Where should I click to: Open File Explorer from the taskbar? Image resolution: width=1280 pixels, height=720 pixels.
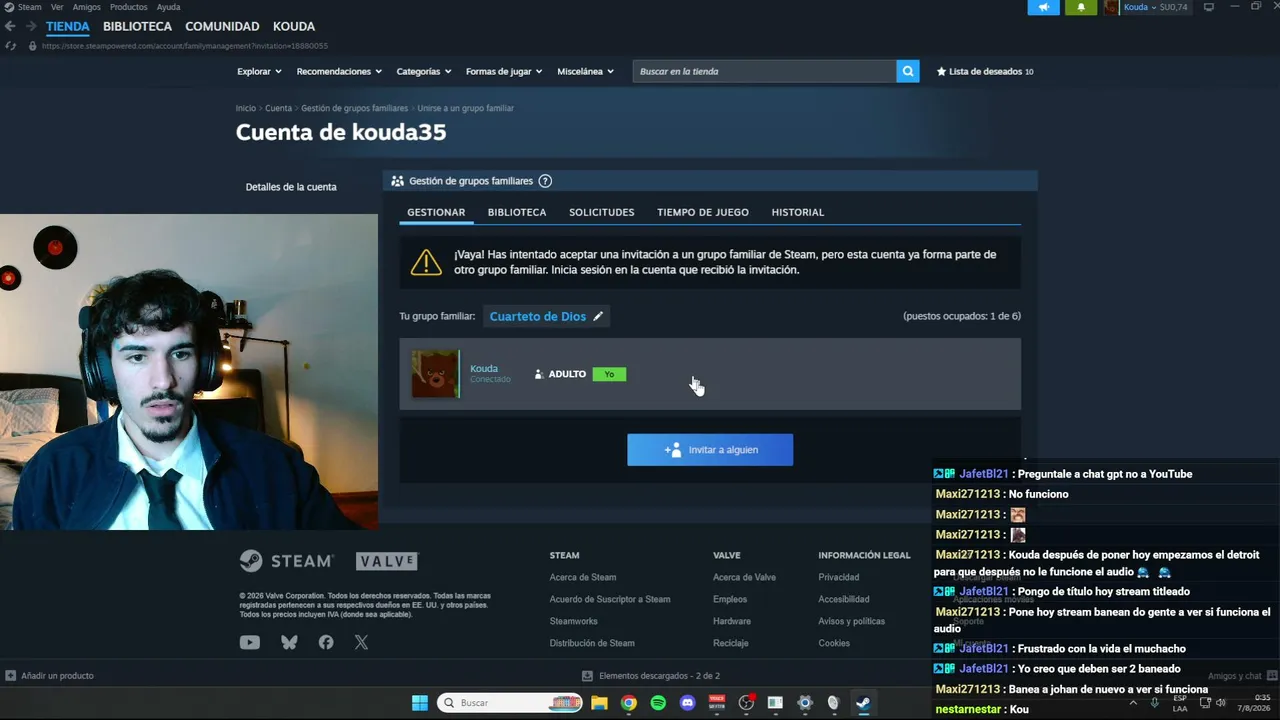599,703
